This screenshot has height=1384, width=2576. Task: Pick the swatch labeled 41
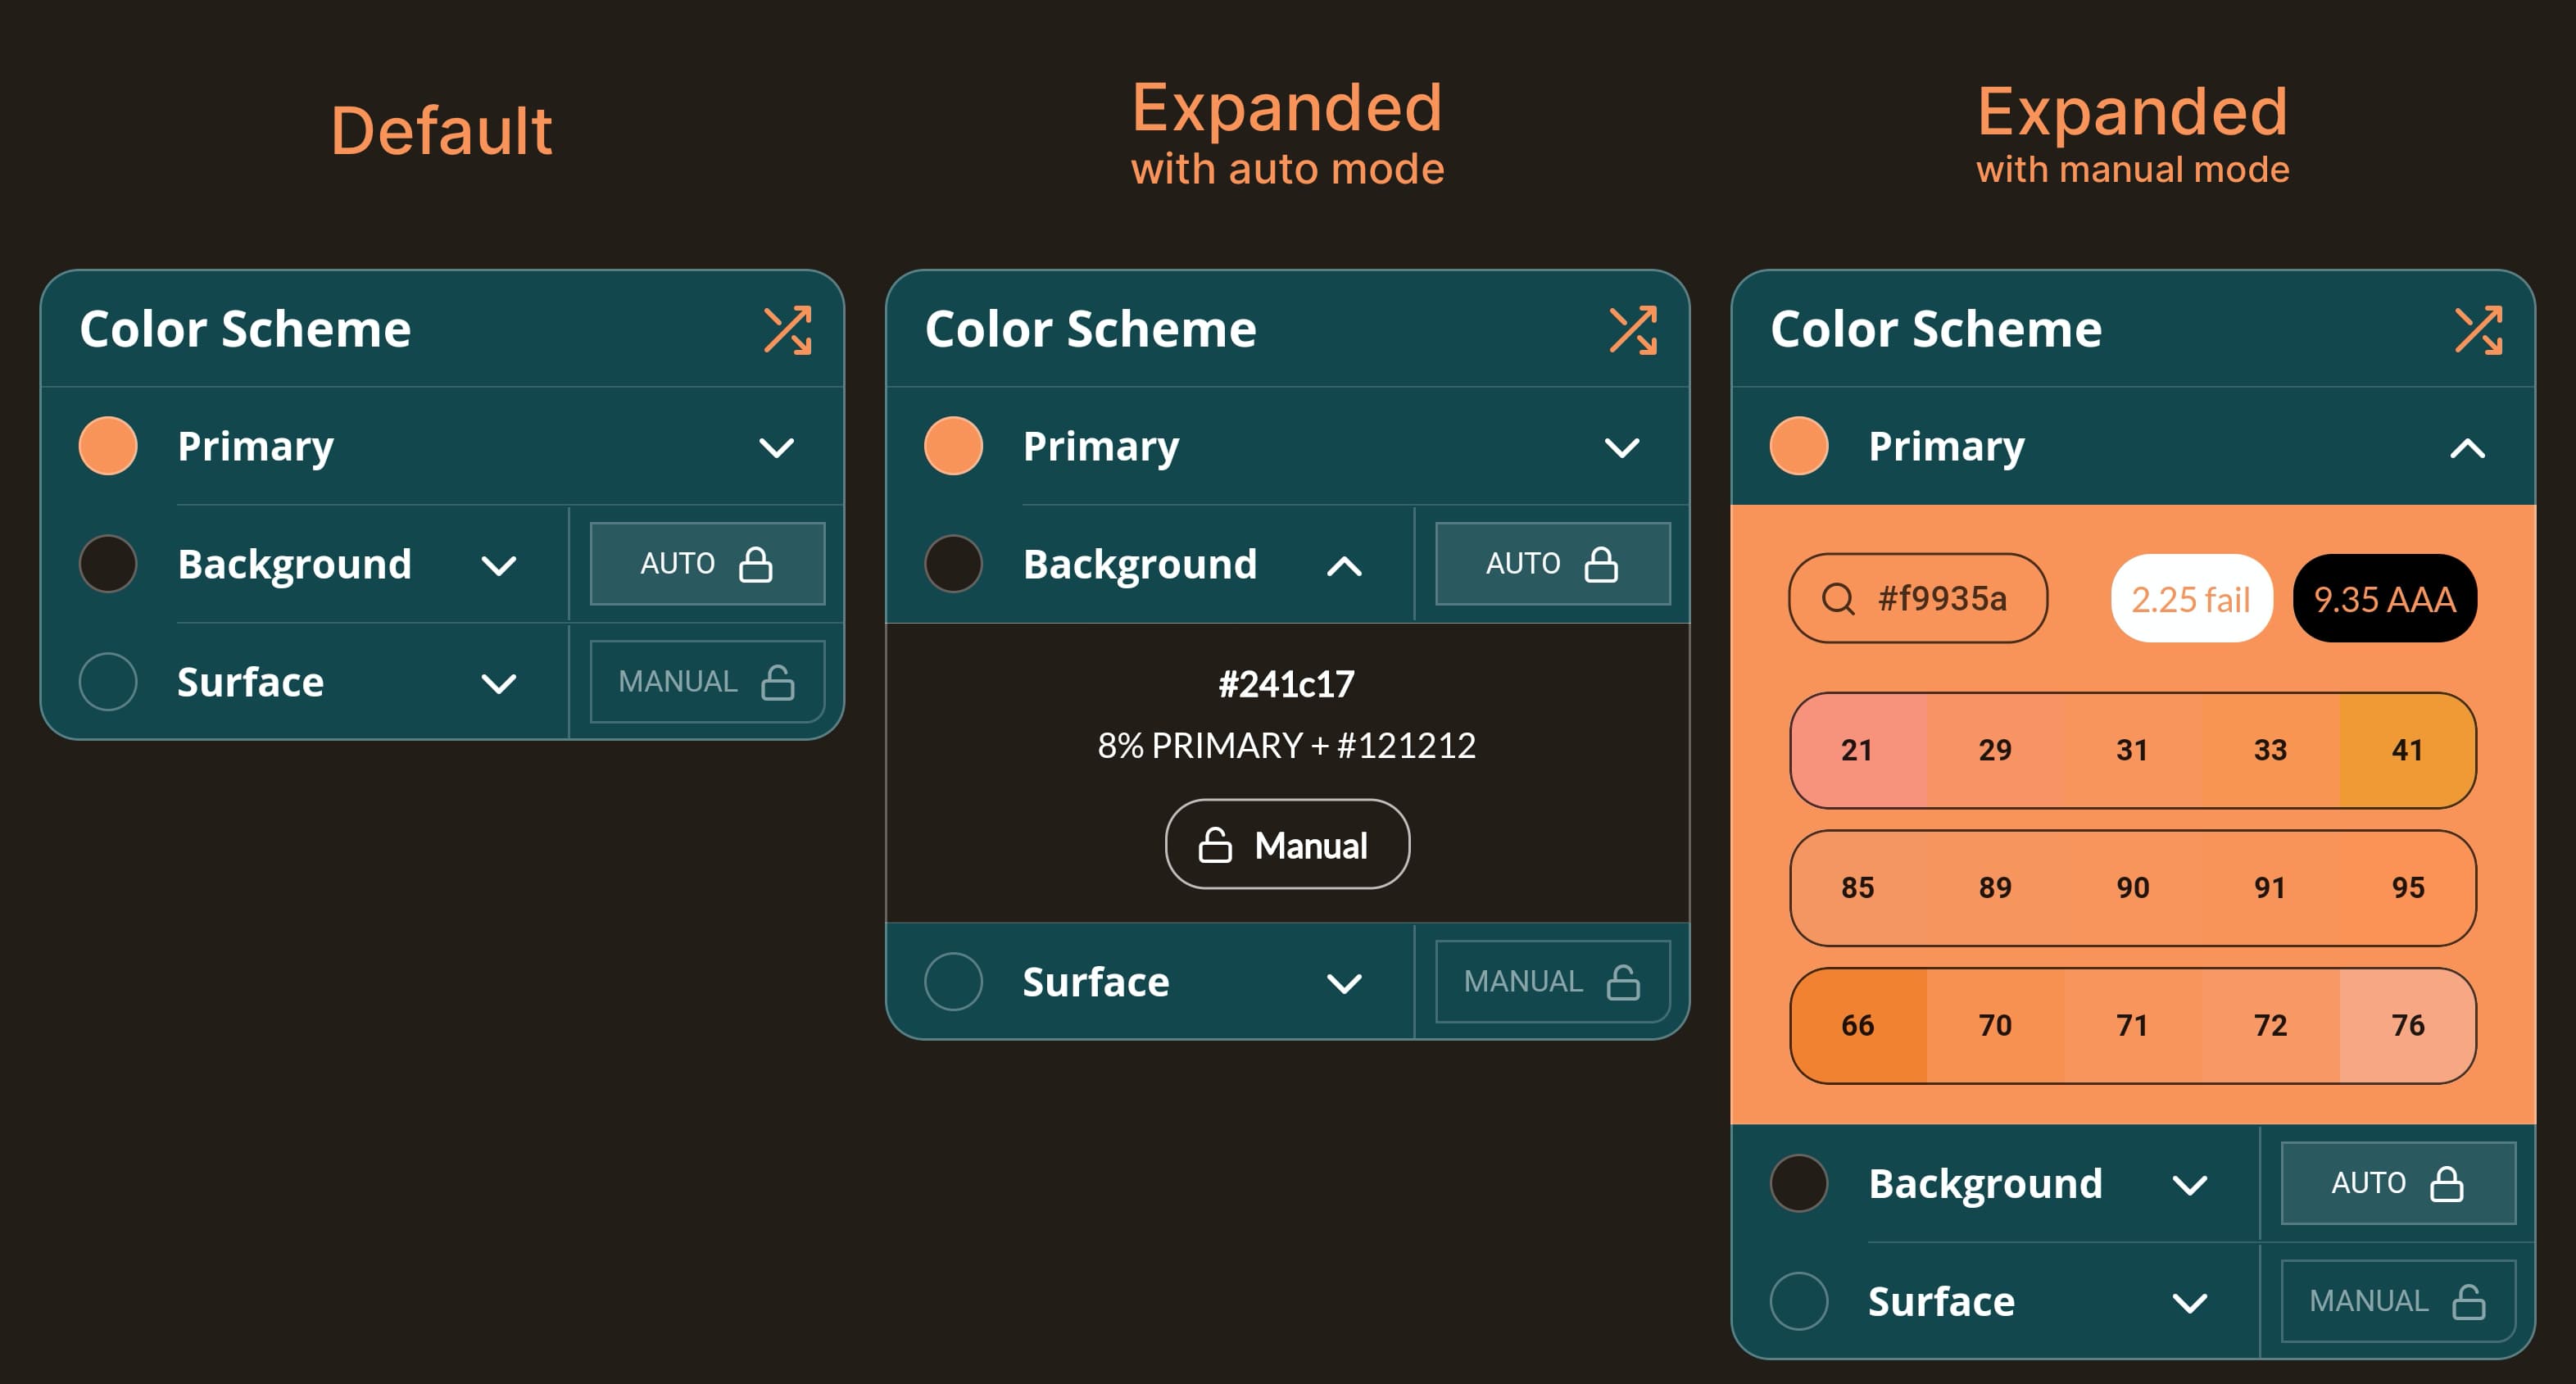click(2406, 750)
